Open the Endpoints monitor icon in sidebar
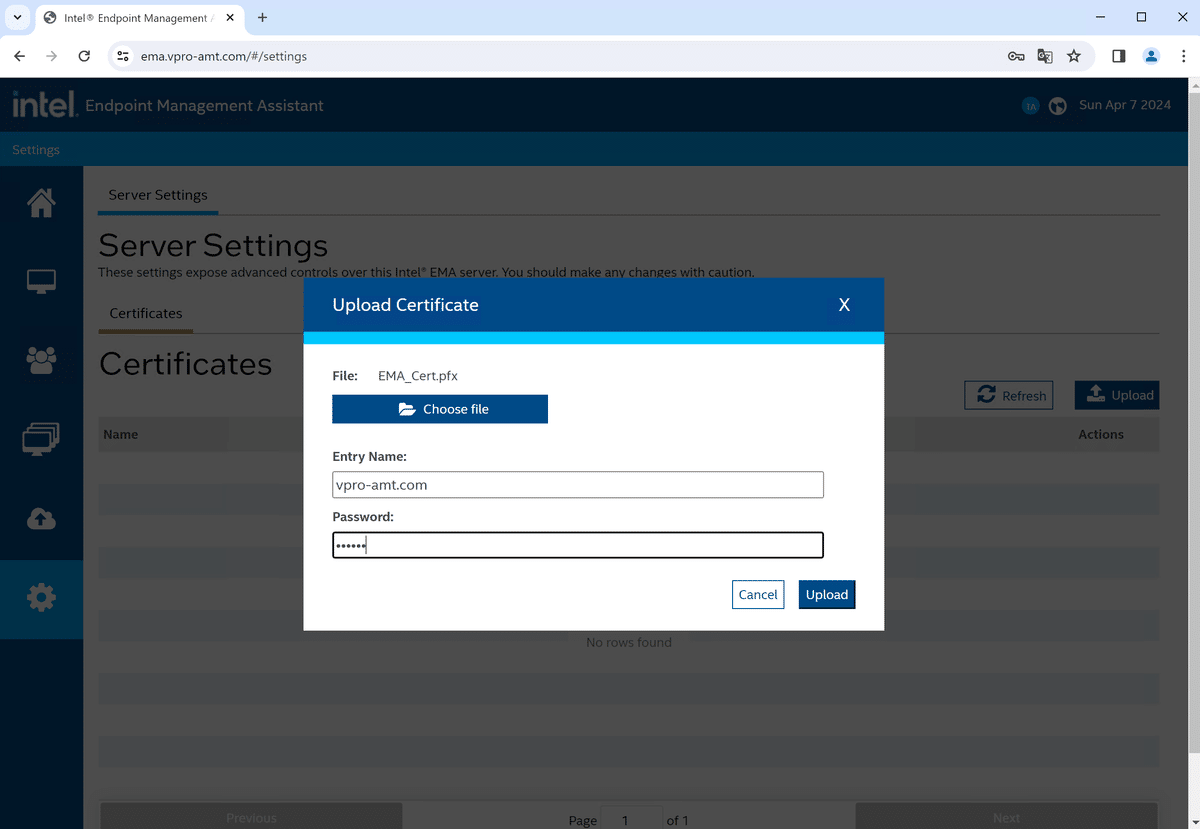 coord(41,281)
